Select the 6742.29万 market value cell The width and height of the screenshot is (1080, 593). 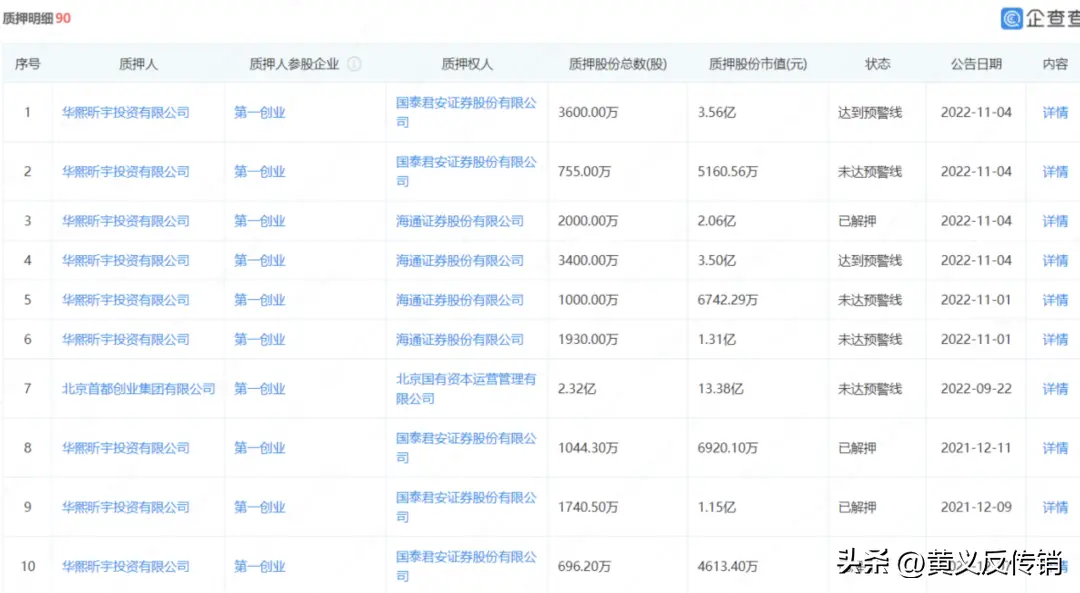[x=727, y=300]
